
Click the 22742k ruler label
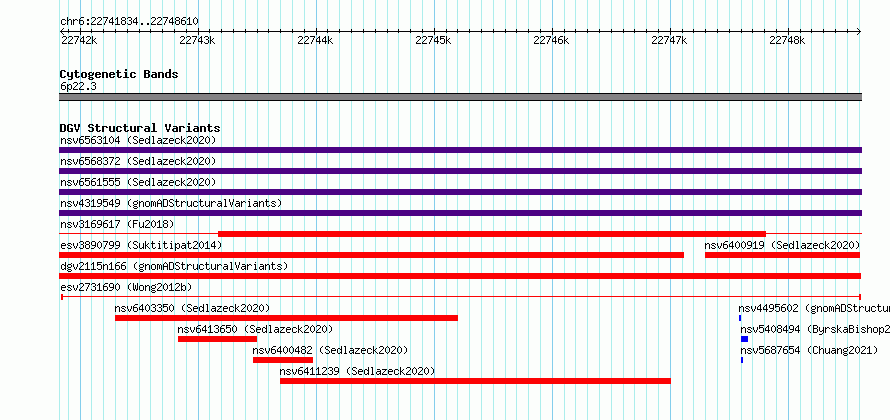click(x=79, y=40)
